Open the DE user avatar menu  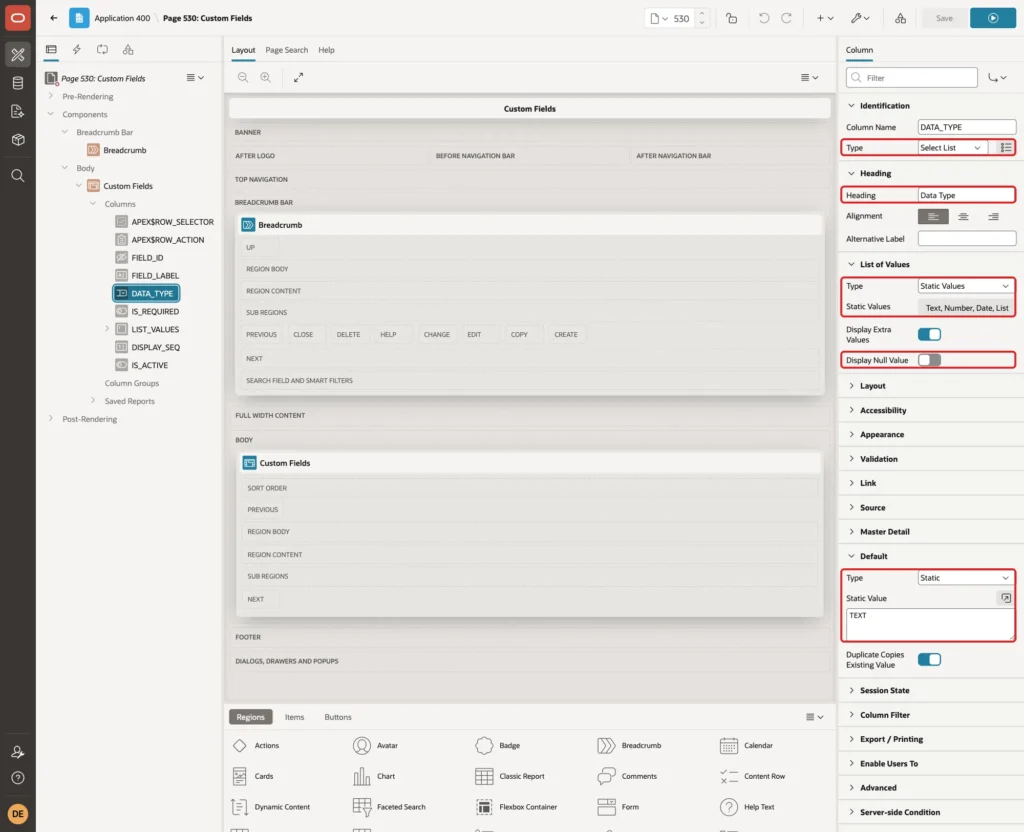18,814
